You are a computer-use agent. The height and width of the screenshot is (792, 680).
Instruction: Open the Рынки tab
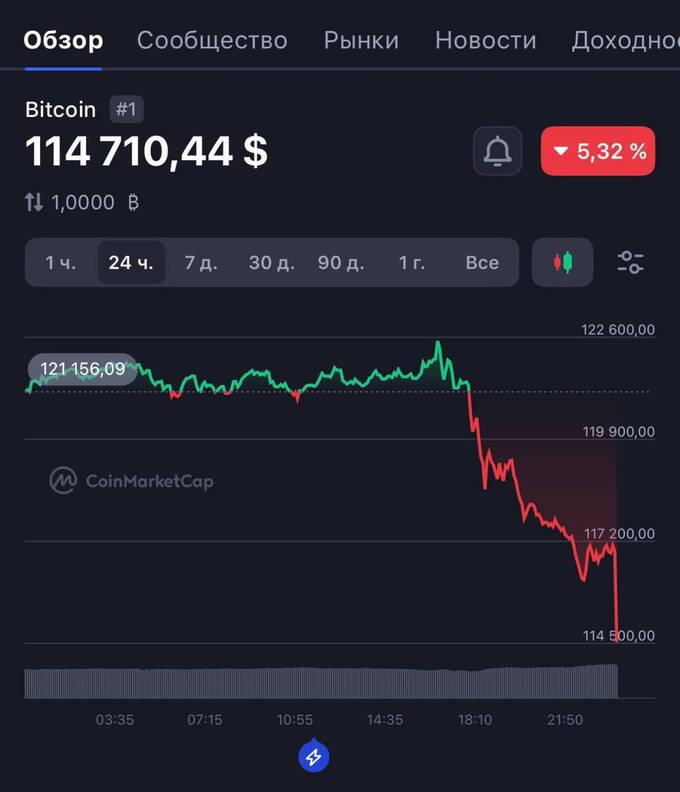(361, 40)
